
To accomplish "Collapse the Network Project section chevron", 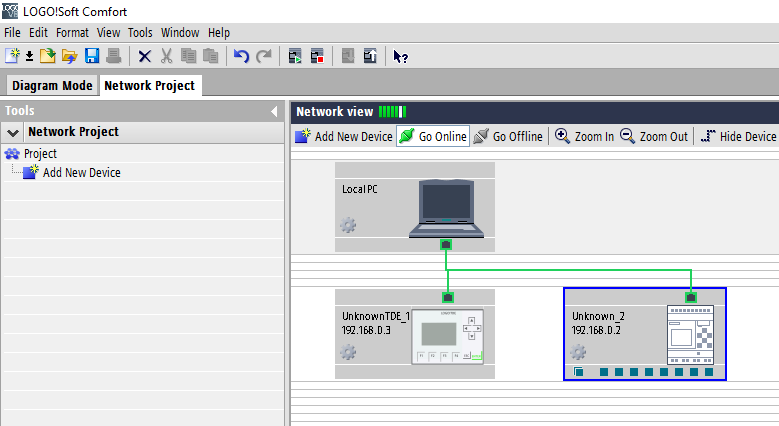I will point(13,132).
